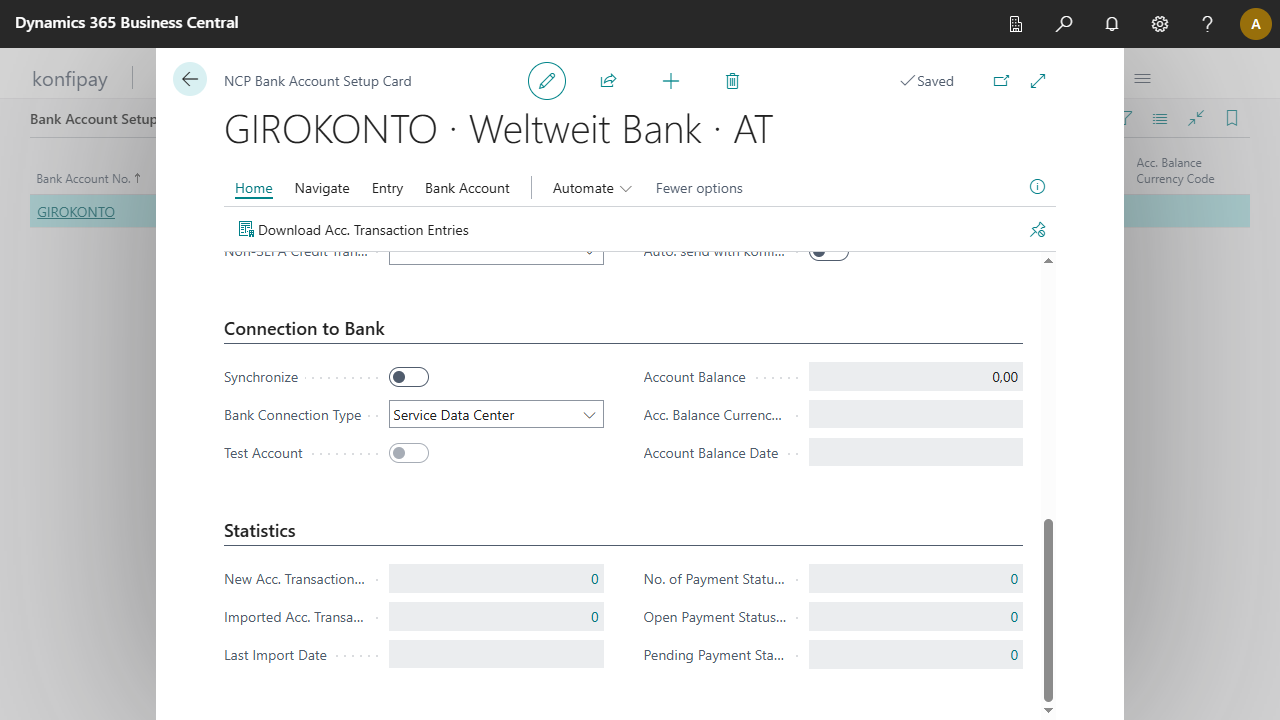Toggle Auto. send with konfipay switch

click(829, 254)
